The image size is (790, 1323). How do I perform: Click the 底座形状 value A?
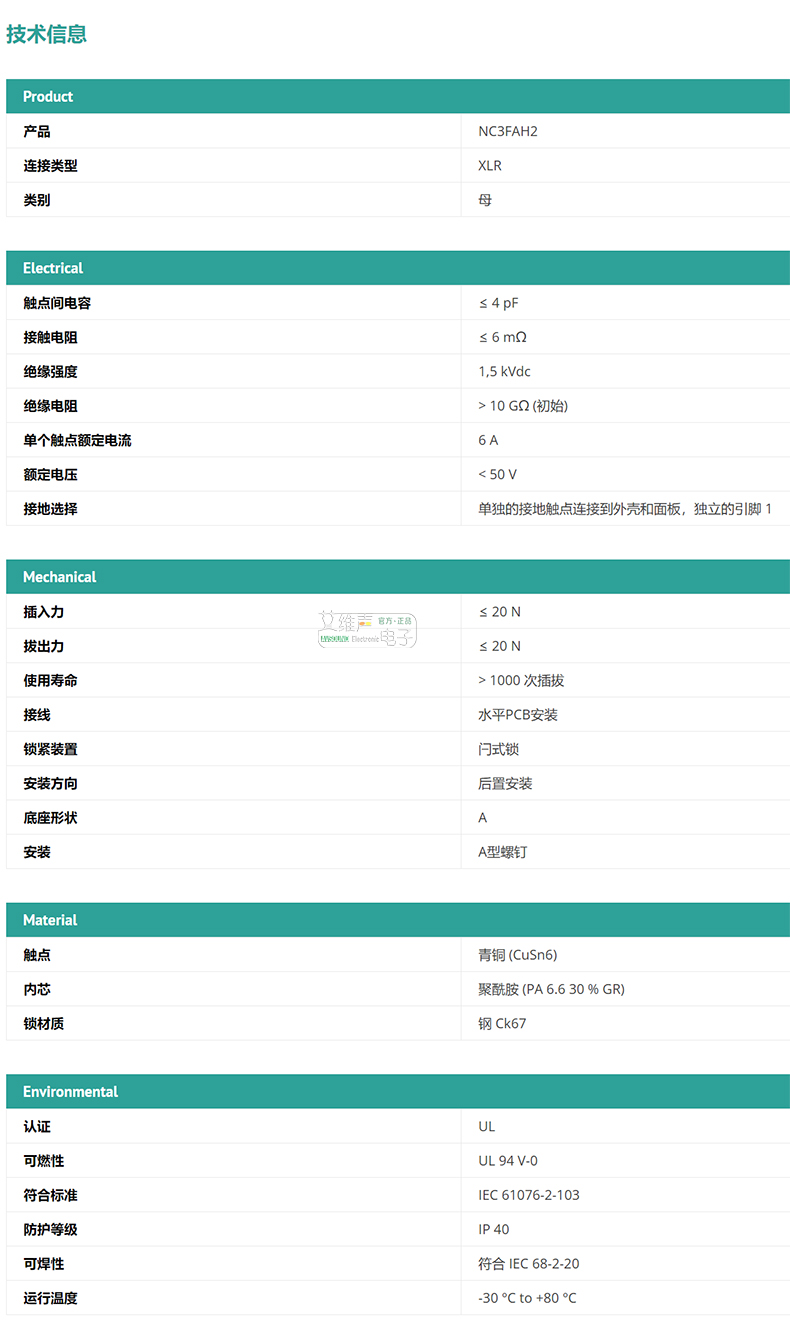(x=483, y=818)
